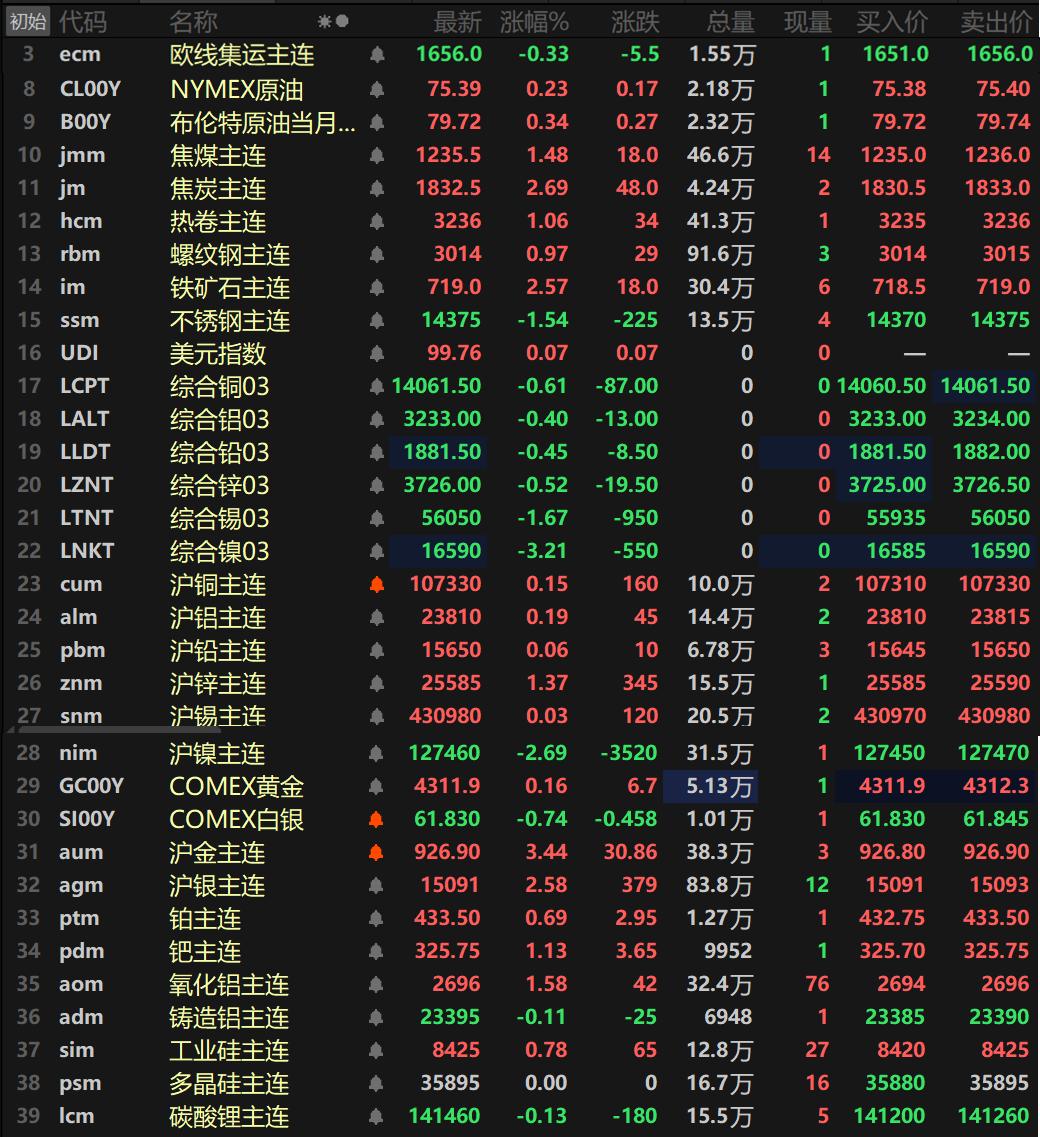Sort by the 买入价 column header
Screen dimensions: 1040x1137
(x=892, y=22)
